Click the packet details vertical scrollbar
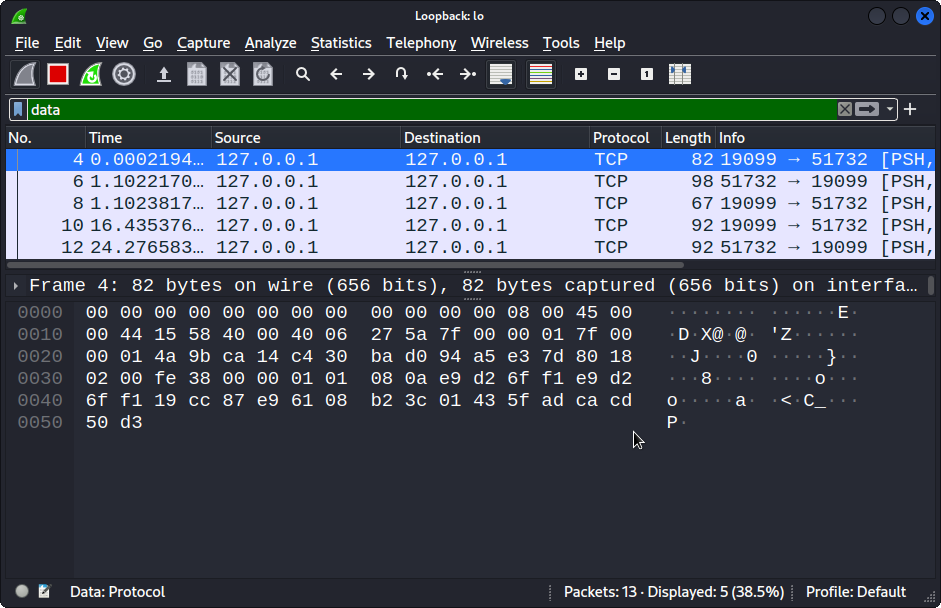This screenshot has height=608, width=941. click(931, 285)
